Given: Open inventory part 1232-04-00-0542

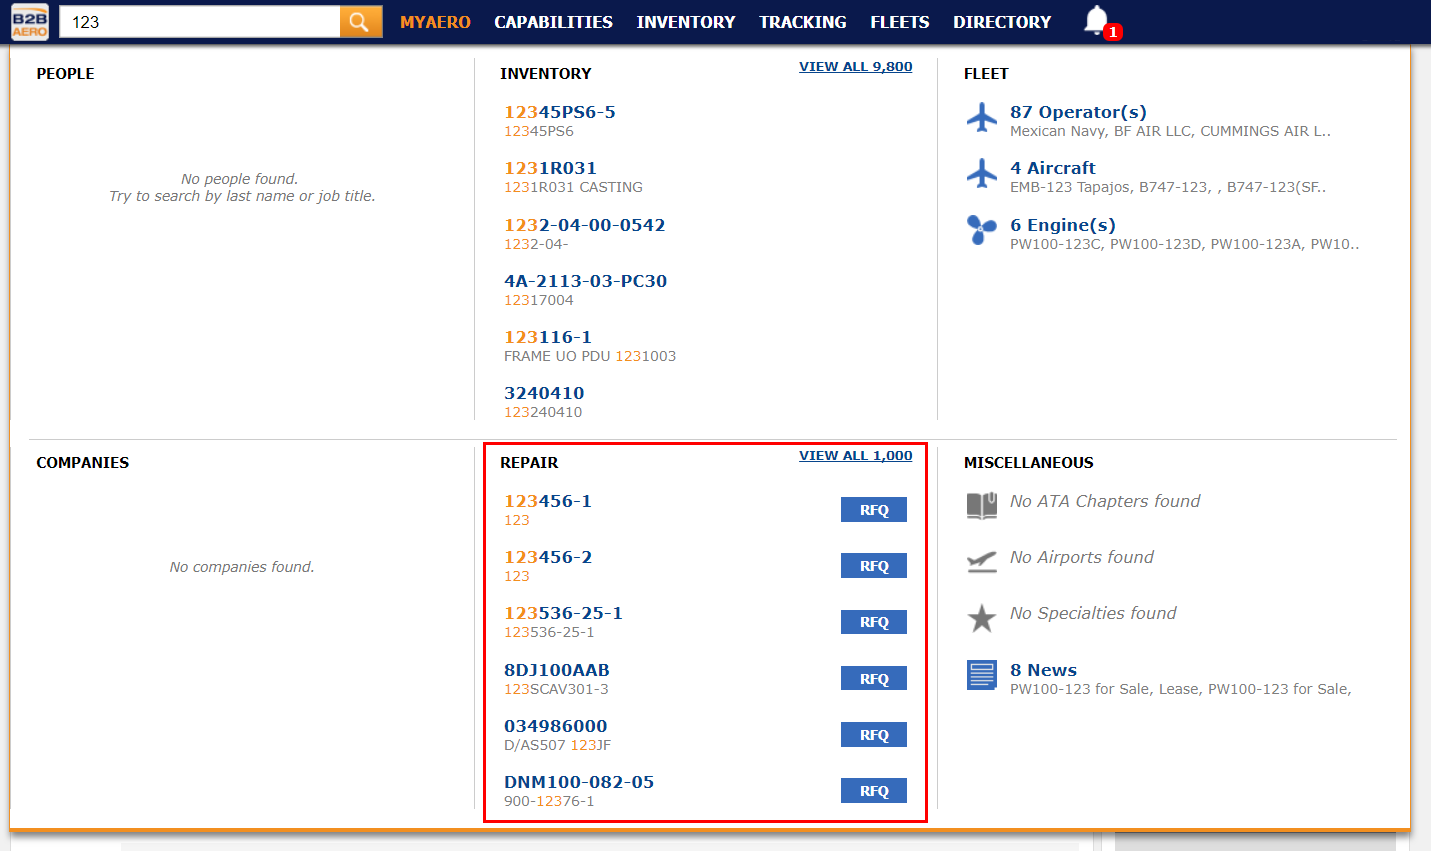Looking at the screenshot, I should coord(585,225).
